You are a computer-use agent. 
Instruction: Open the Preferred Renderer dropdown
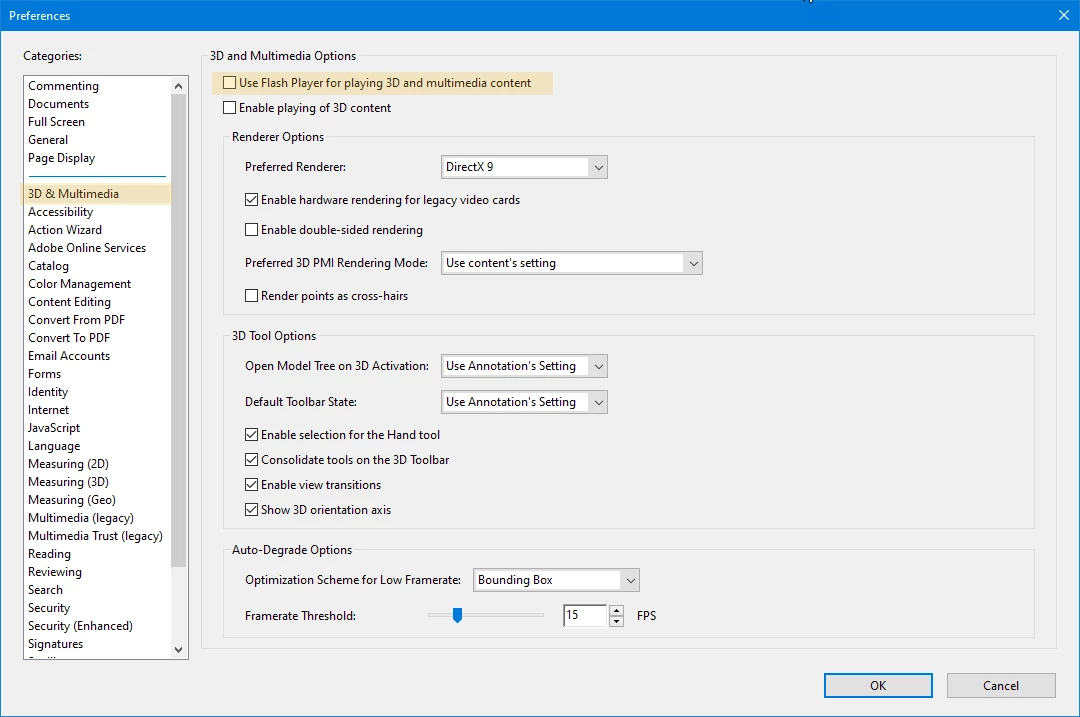pos(598,167)
